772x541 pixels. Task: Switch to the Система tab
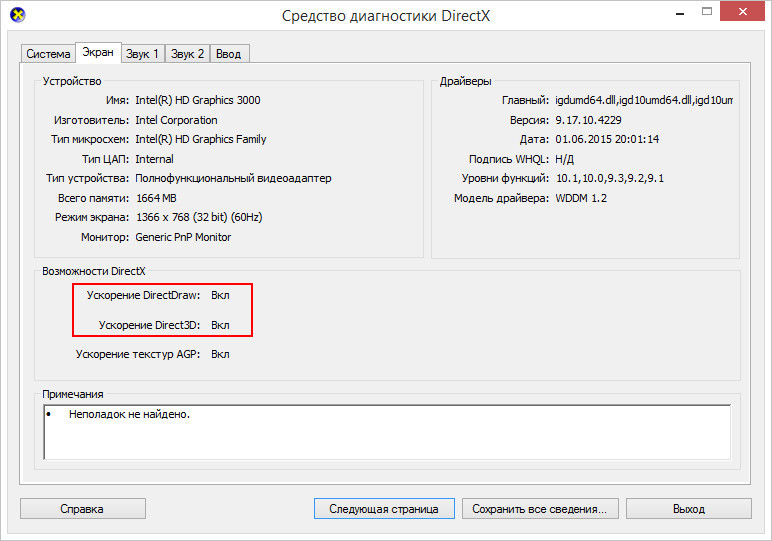tap(48, 54)
